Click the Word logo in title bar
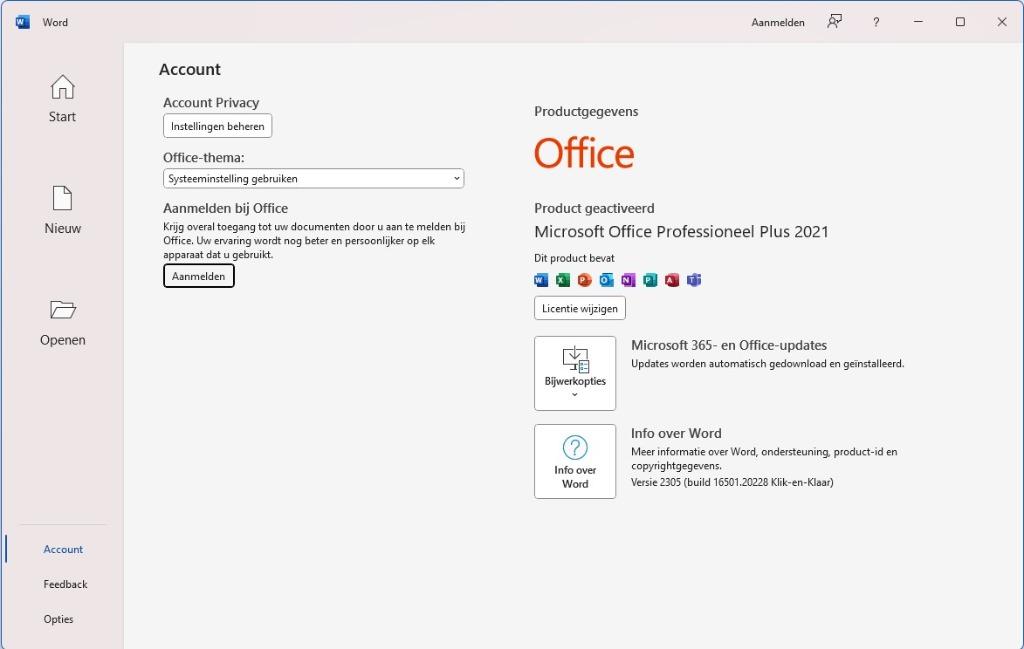This screenshot has height=649, width=1024. point(22,22)
